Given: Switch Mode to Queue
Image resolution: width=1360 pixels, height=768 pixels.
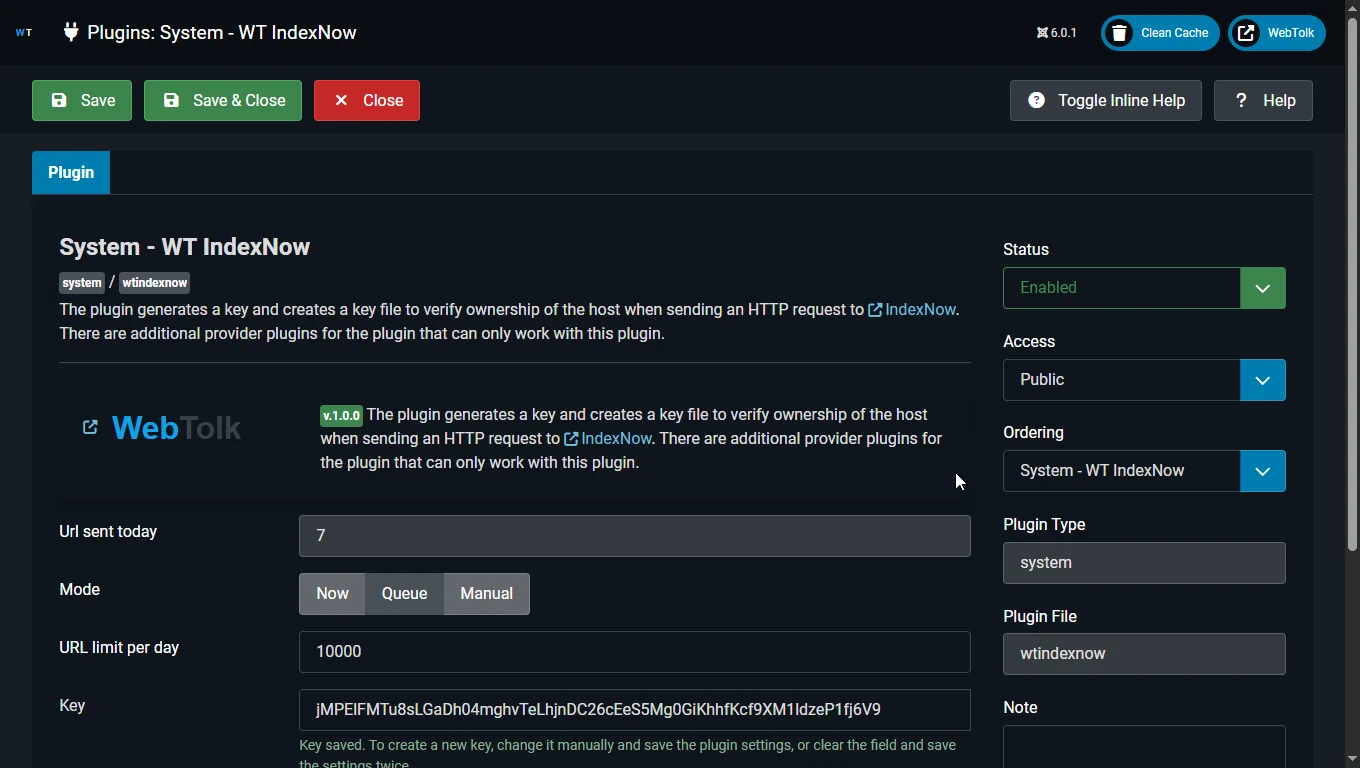Looking at the screenshot, I should pos(404,593).
